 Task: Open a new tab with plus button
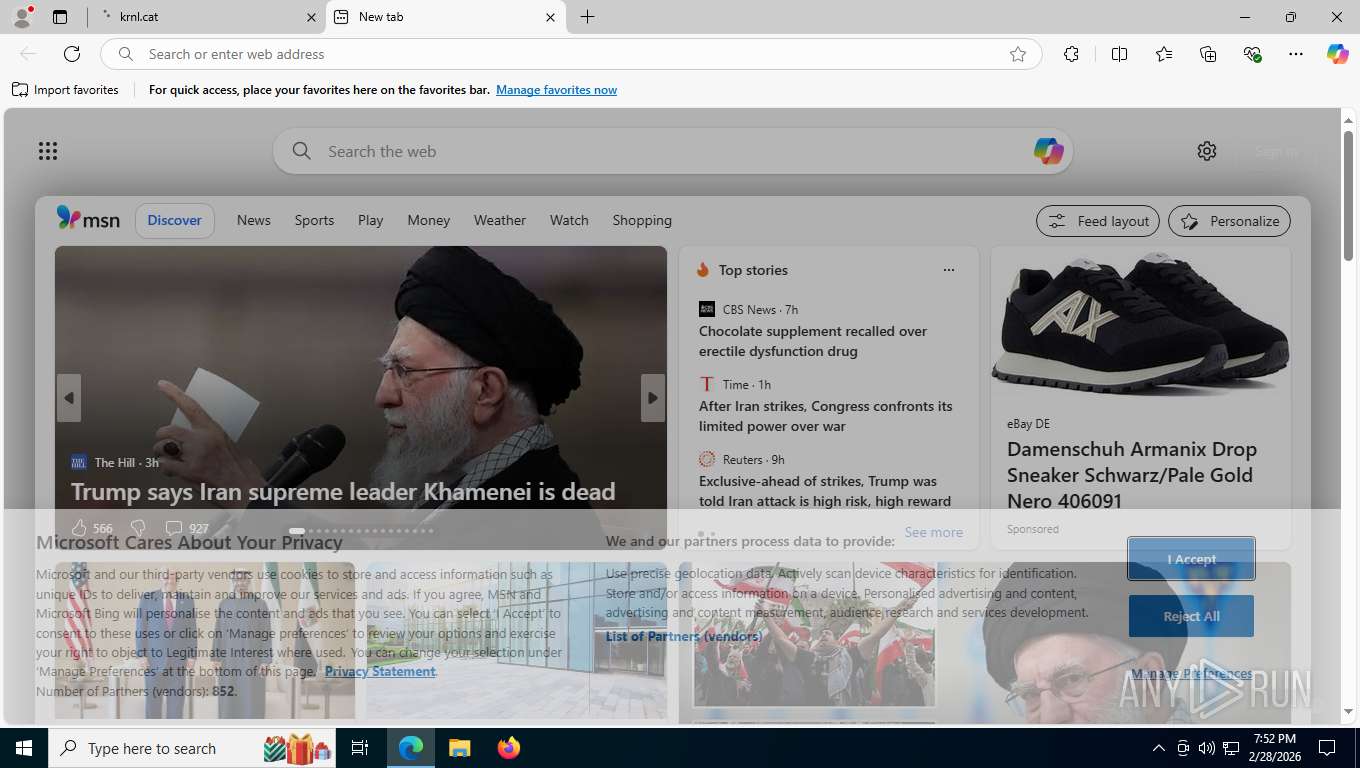(587, 17)
